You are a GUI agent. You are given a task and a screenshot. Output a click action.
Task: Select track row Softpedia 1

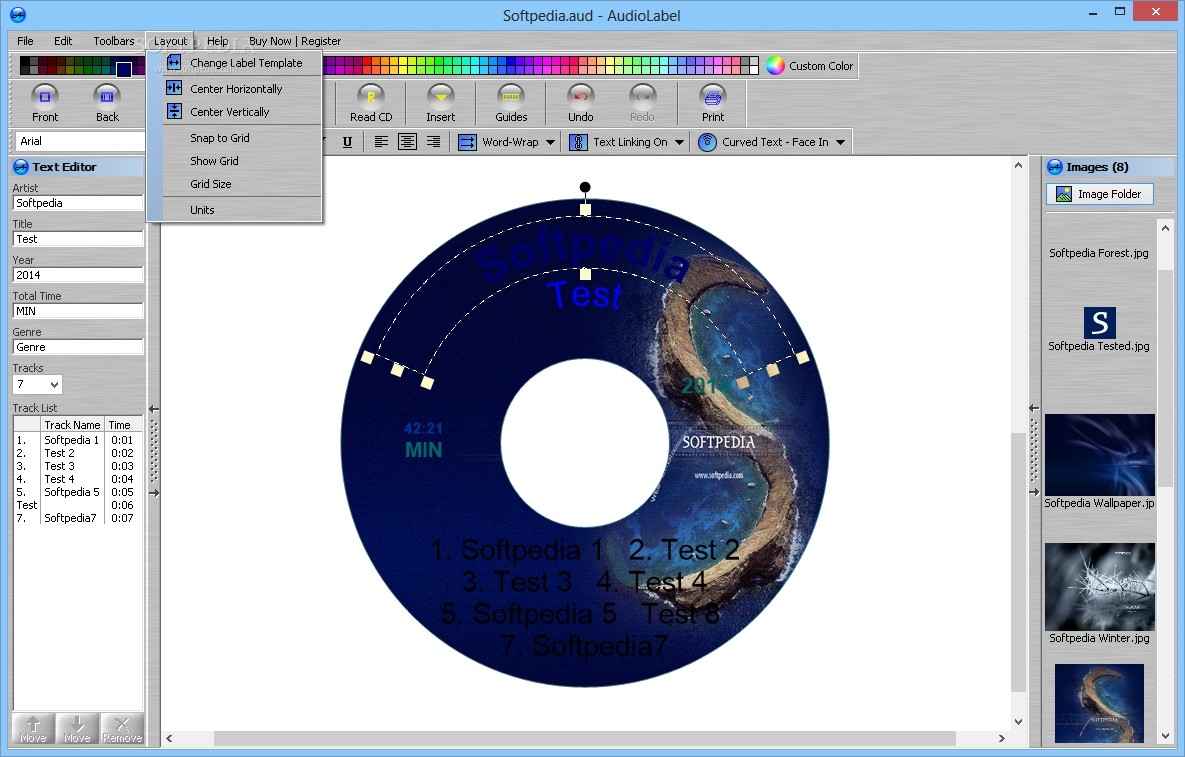click(x=78, y=440)
